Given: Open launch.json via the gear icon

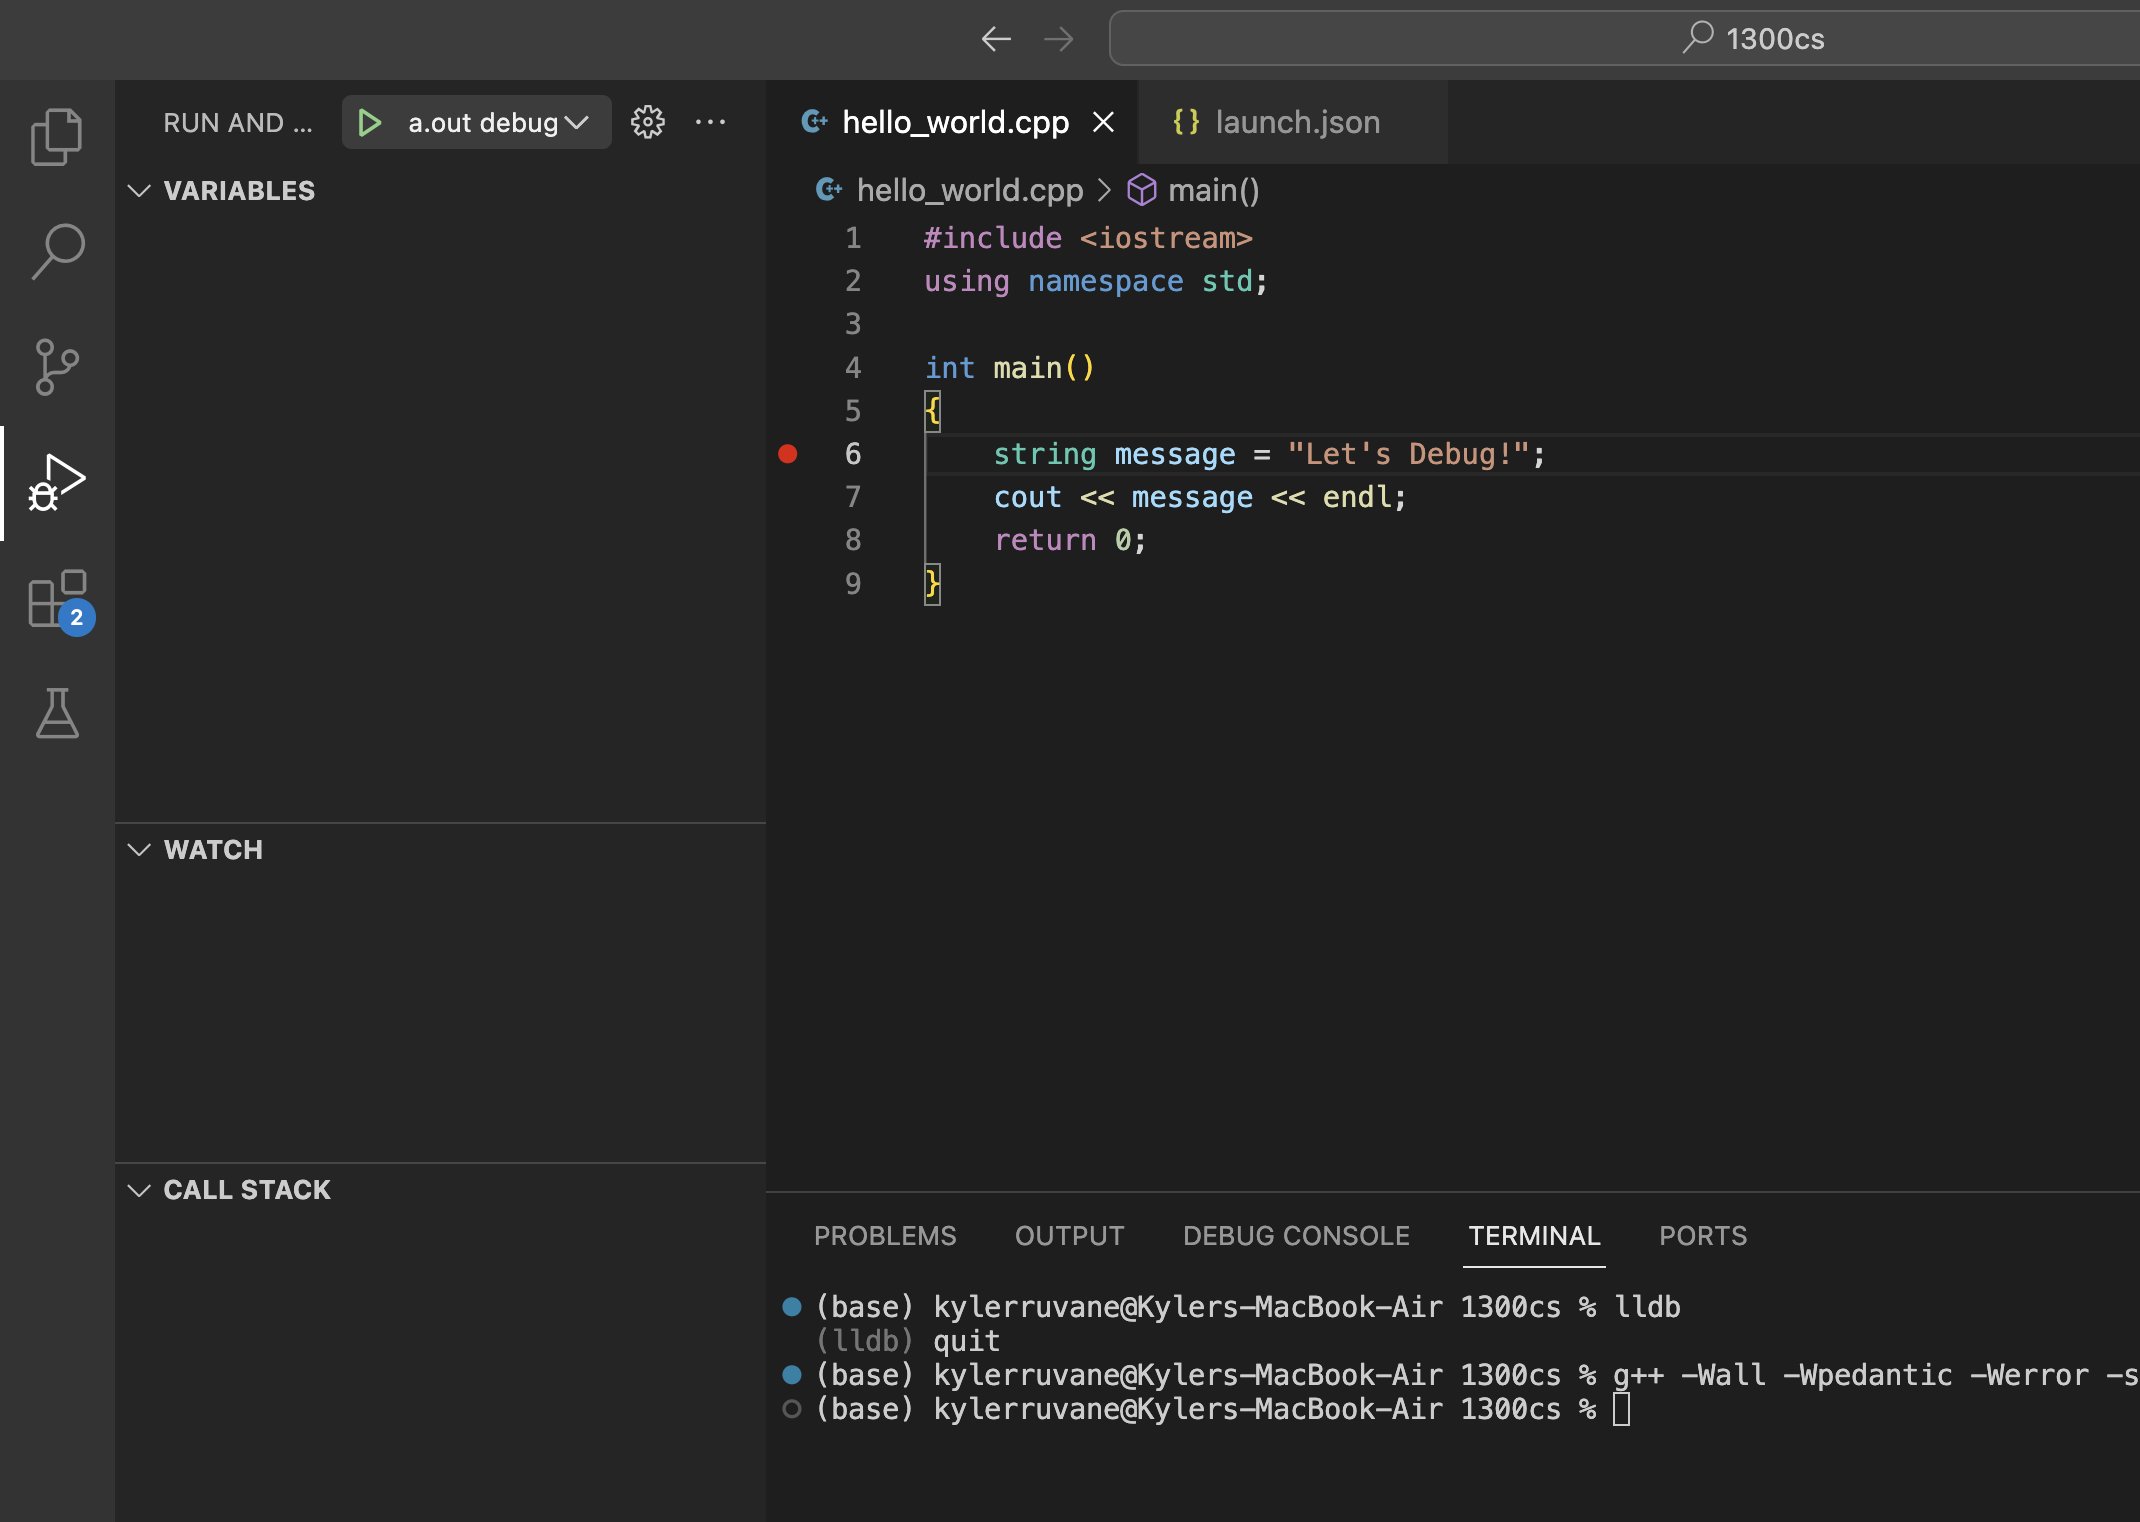Looking at the screenshot, I should 647,122.
